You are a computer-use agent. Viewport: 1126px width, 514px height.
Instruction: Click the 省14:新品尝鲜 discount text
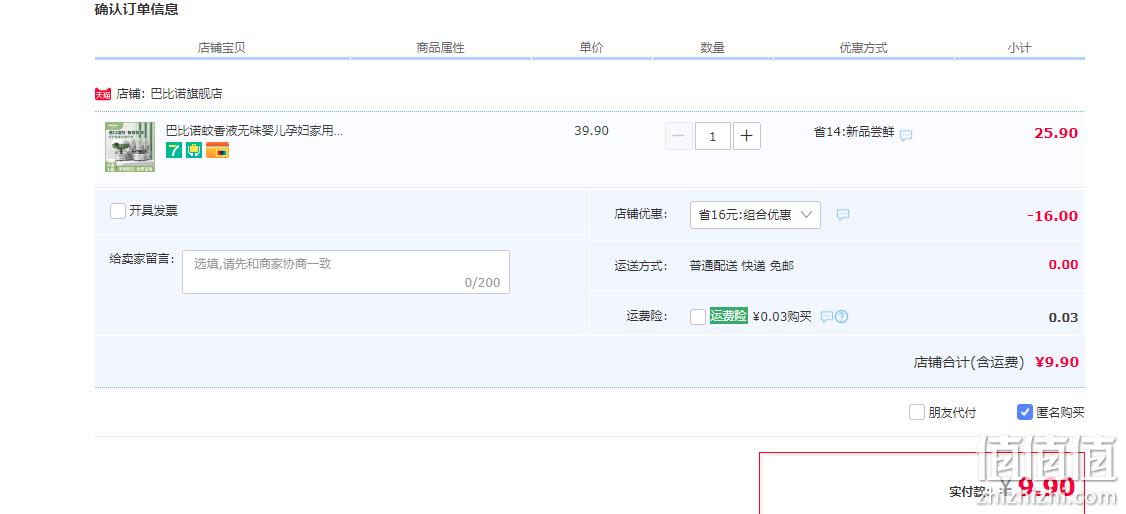point(854,132)
